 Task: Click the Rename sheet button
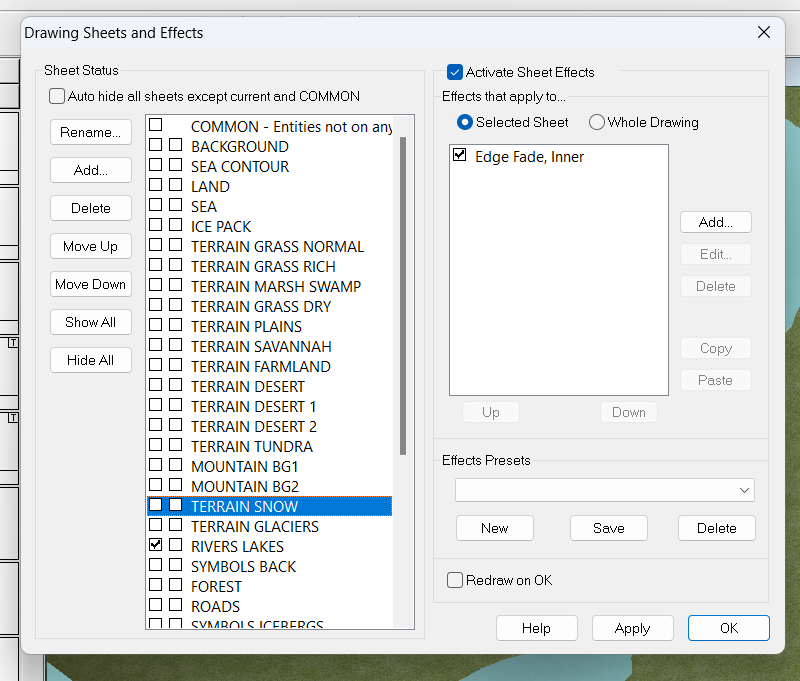pyautogui.click(x=91, y=132)
